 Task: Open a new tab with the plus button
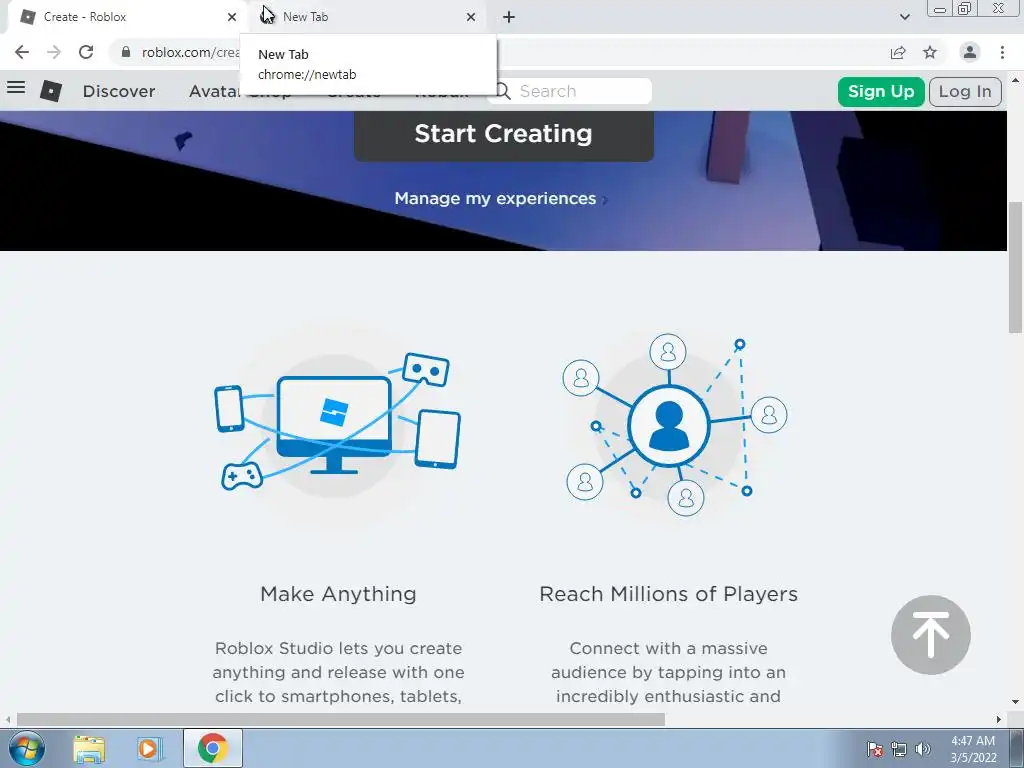(509, 17)
